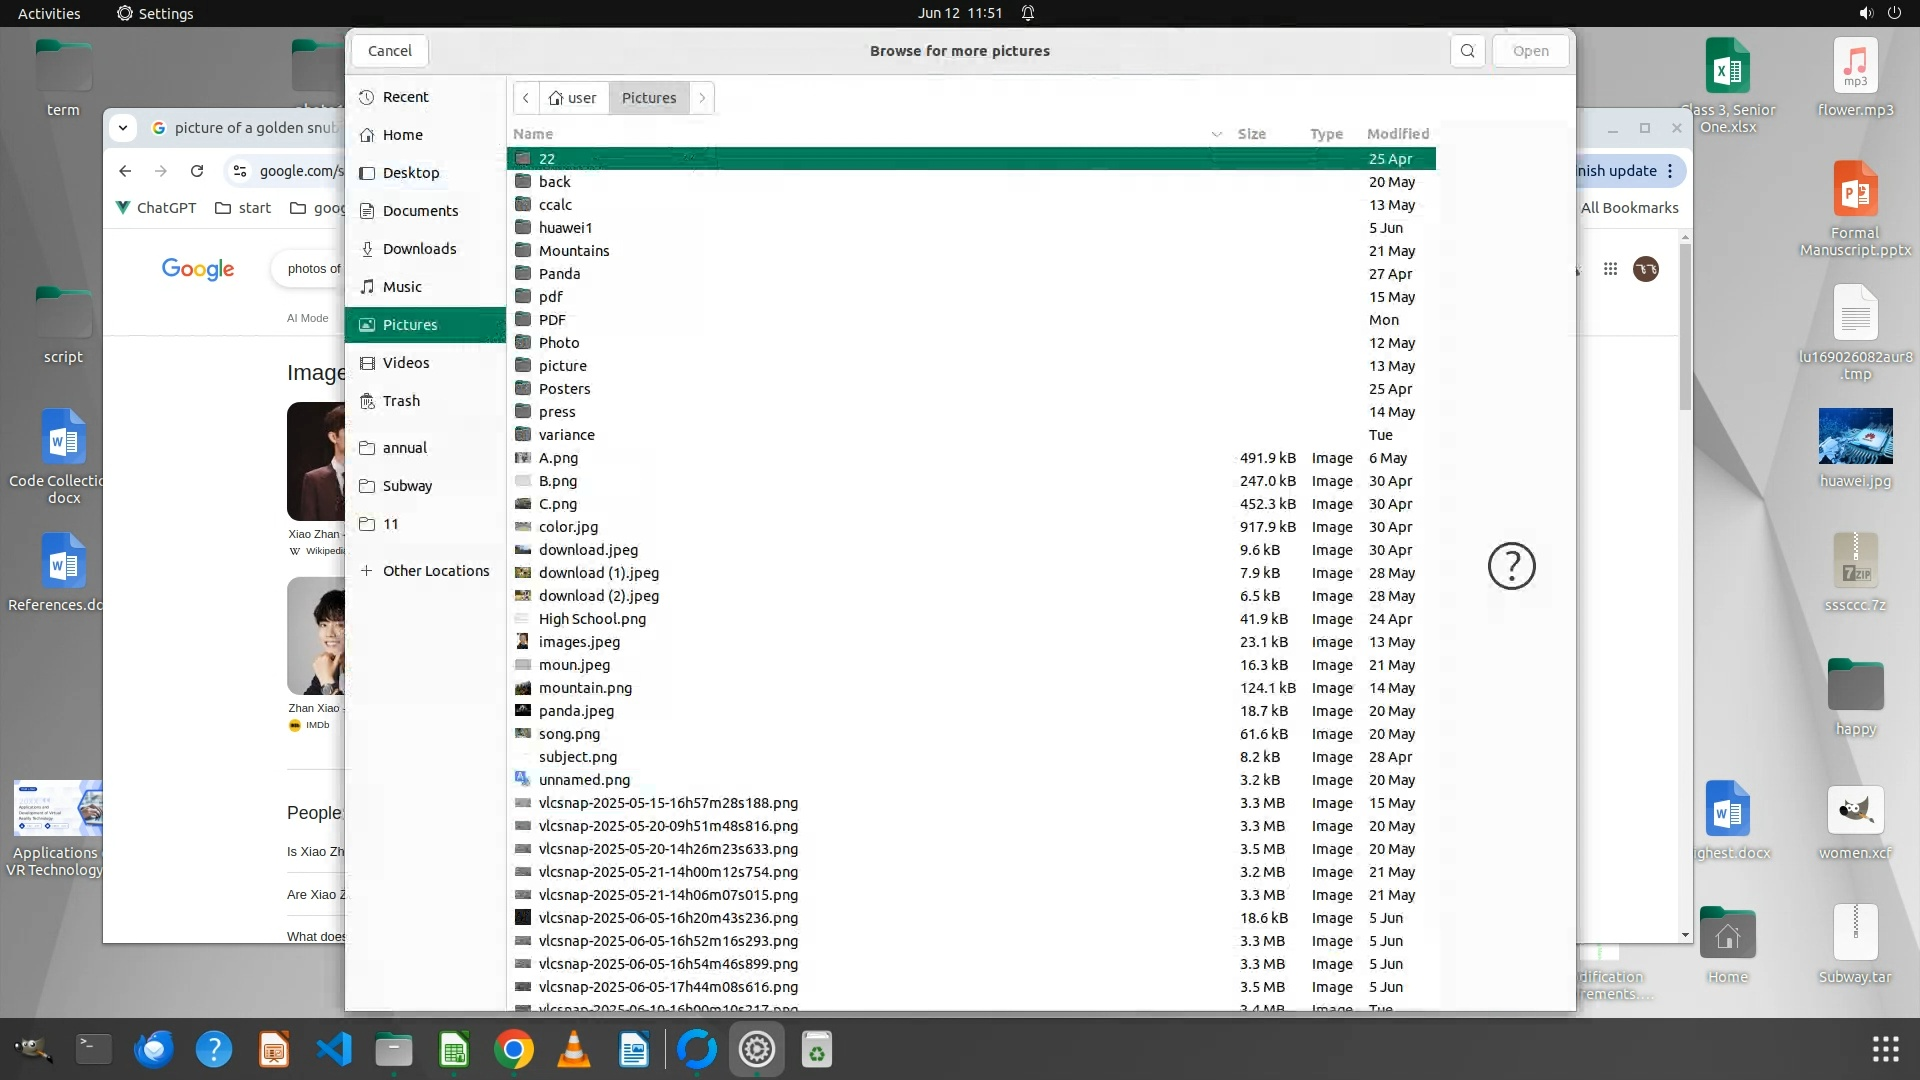Open the Recent sidebar location
The width and height of the screenshot is (1920, 1080).
click(405, 97)
